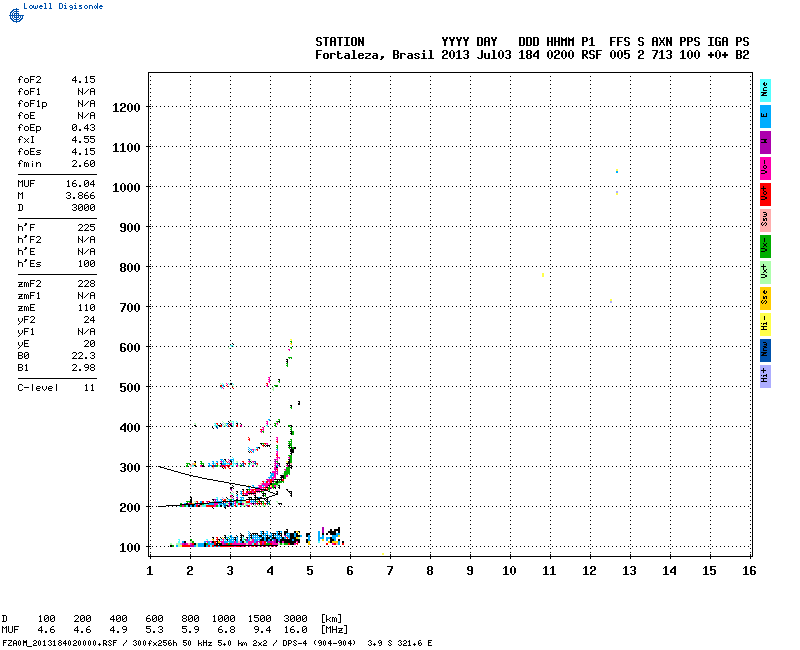Click the time 0200 in header

point(560,55)
